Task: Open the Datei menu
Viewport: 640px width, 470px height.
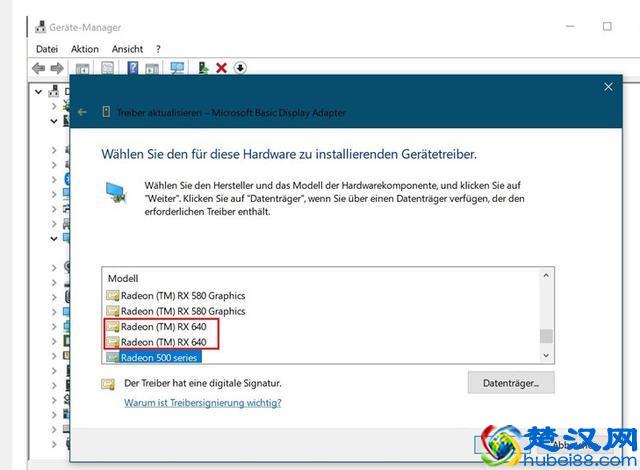Action: click(47, 49)
